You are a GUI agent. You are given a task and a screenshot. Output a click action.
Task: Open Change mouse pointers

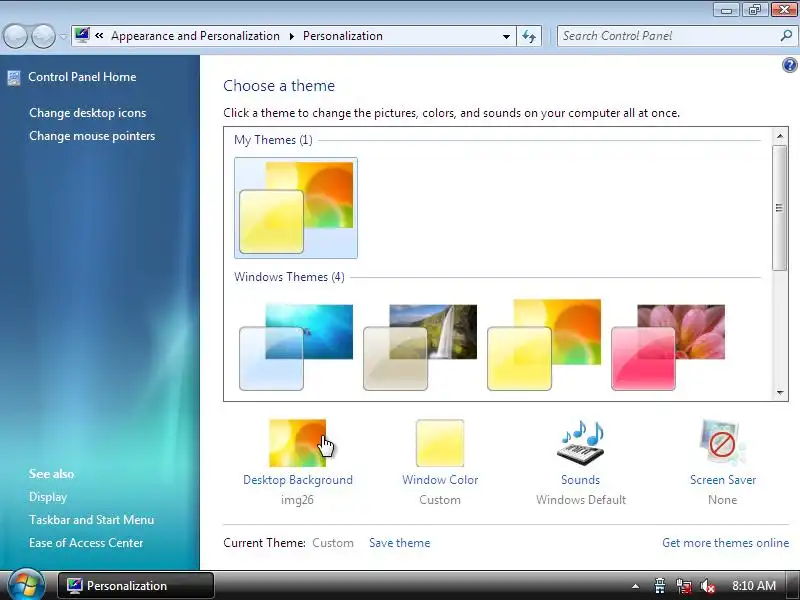(92, 136)
